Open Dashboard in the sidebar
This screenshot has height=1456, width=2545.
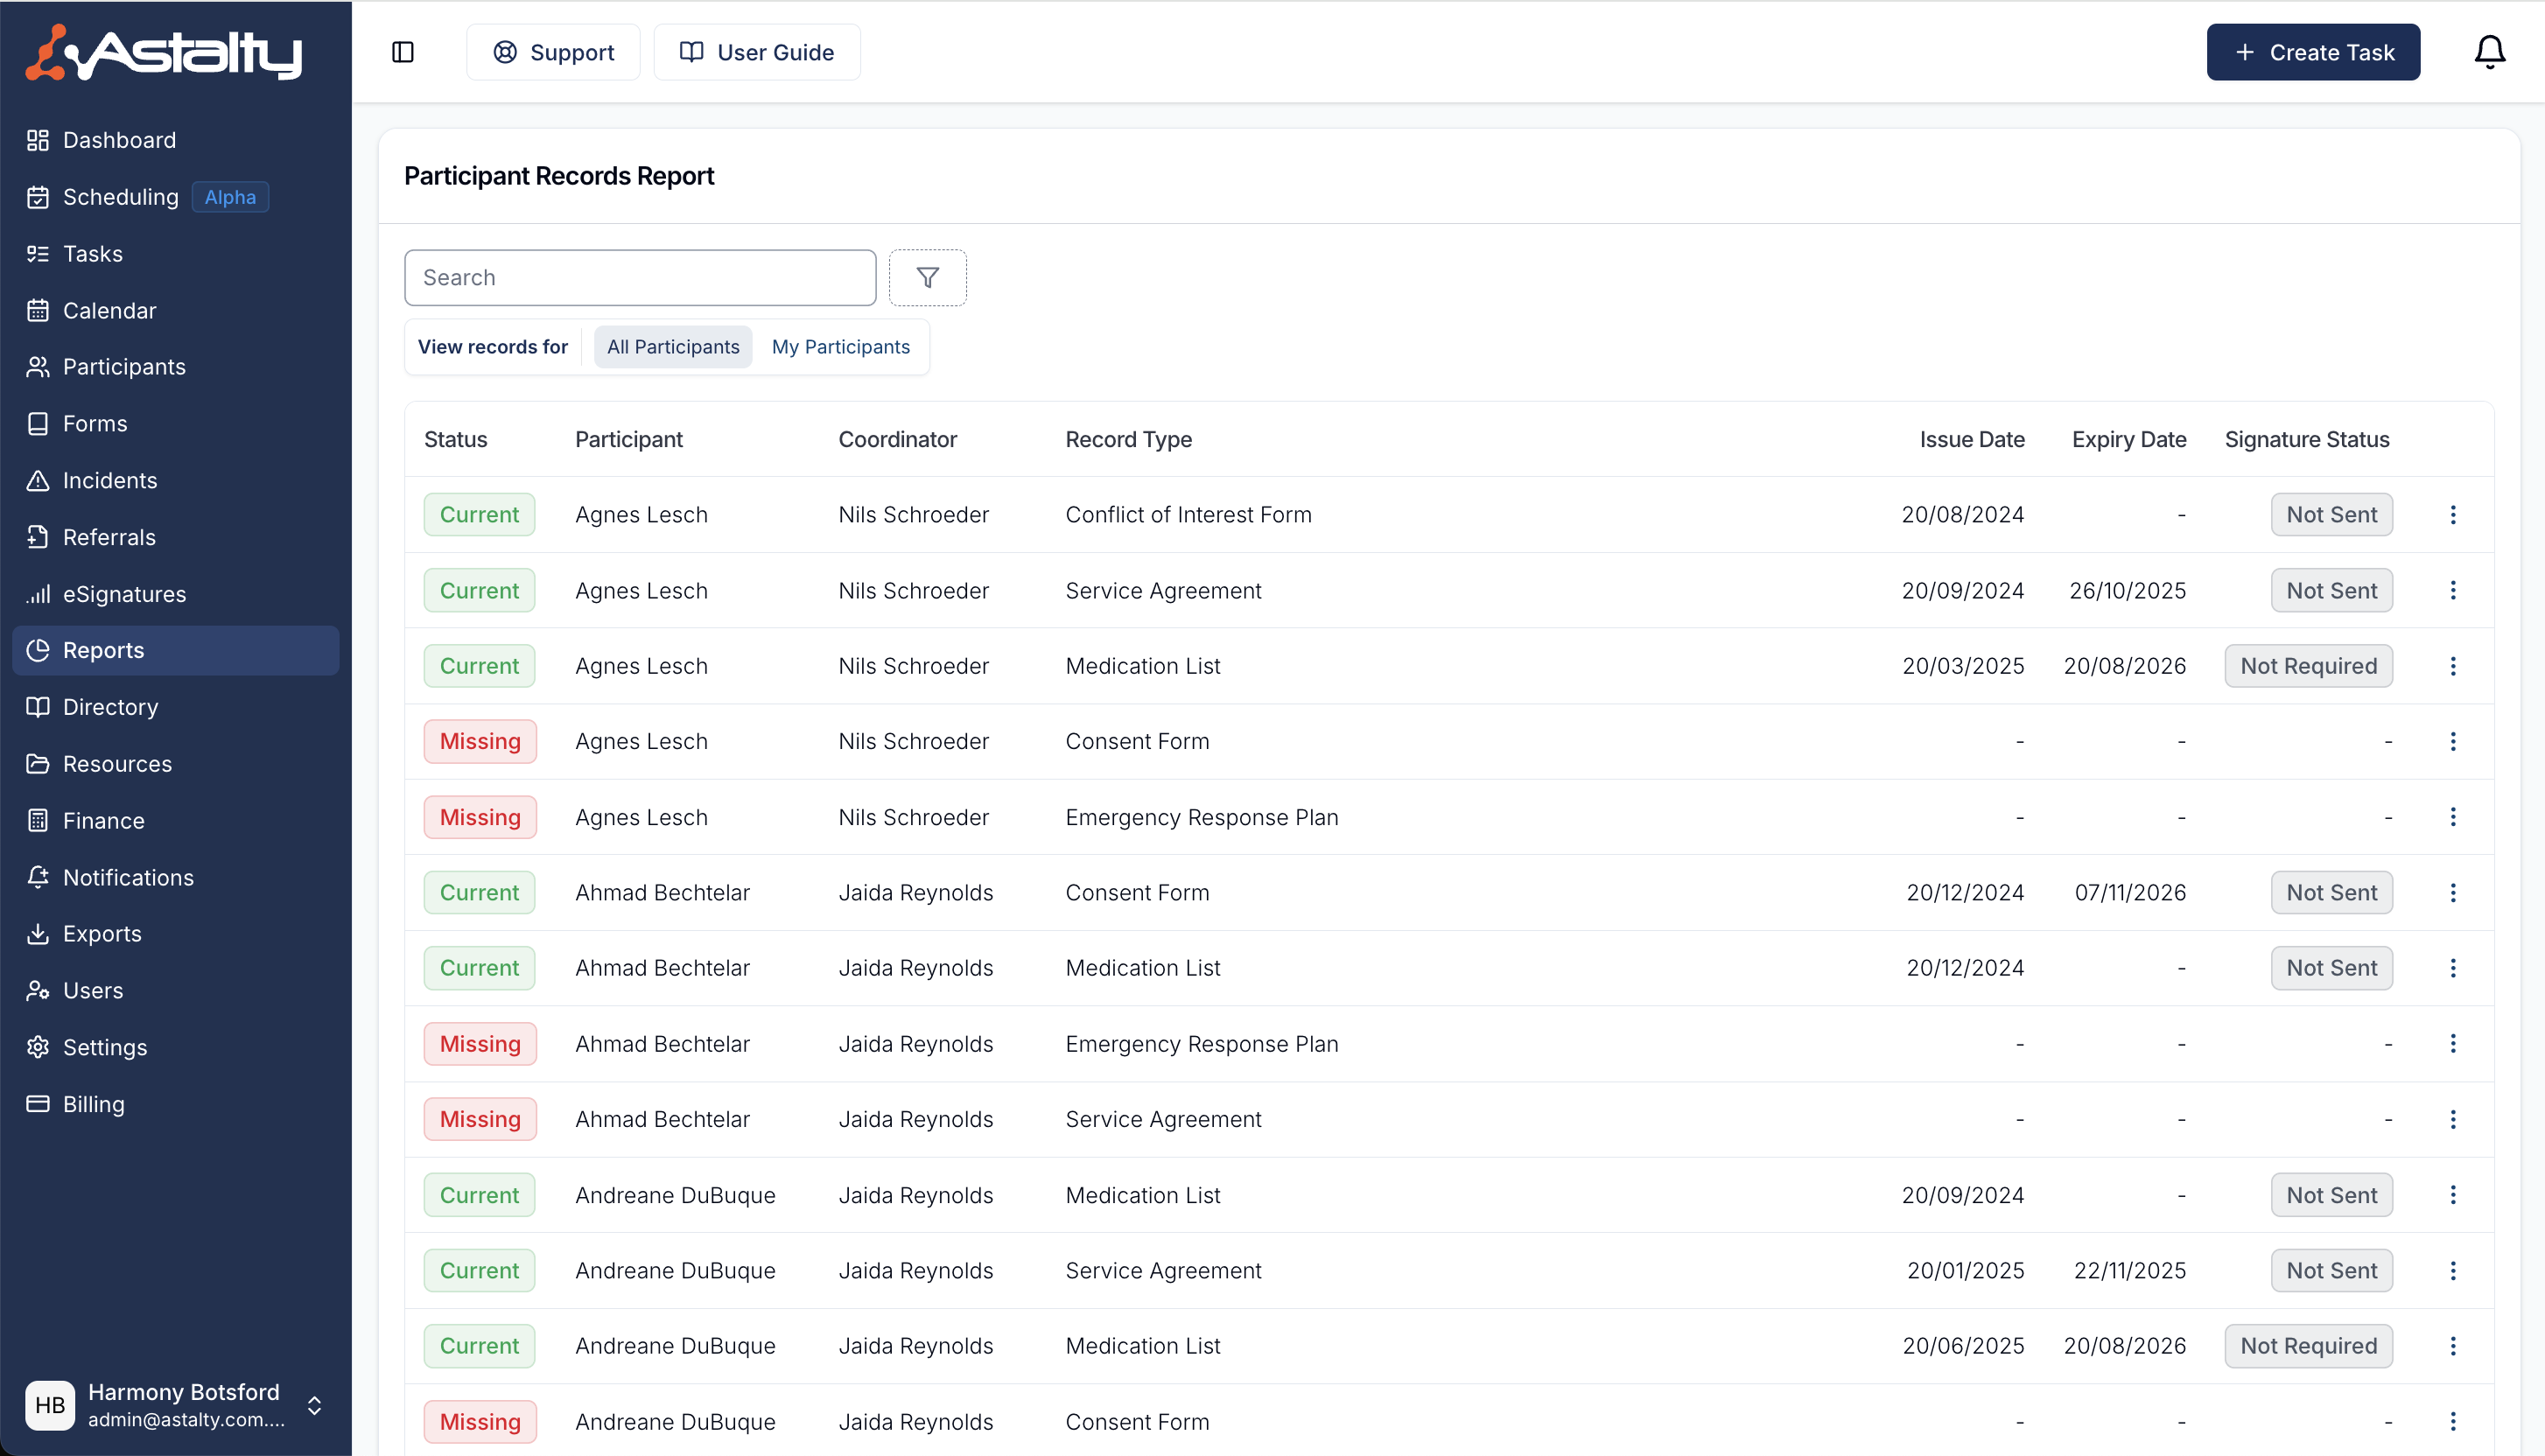175,140
